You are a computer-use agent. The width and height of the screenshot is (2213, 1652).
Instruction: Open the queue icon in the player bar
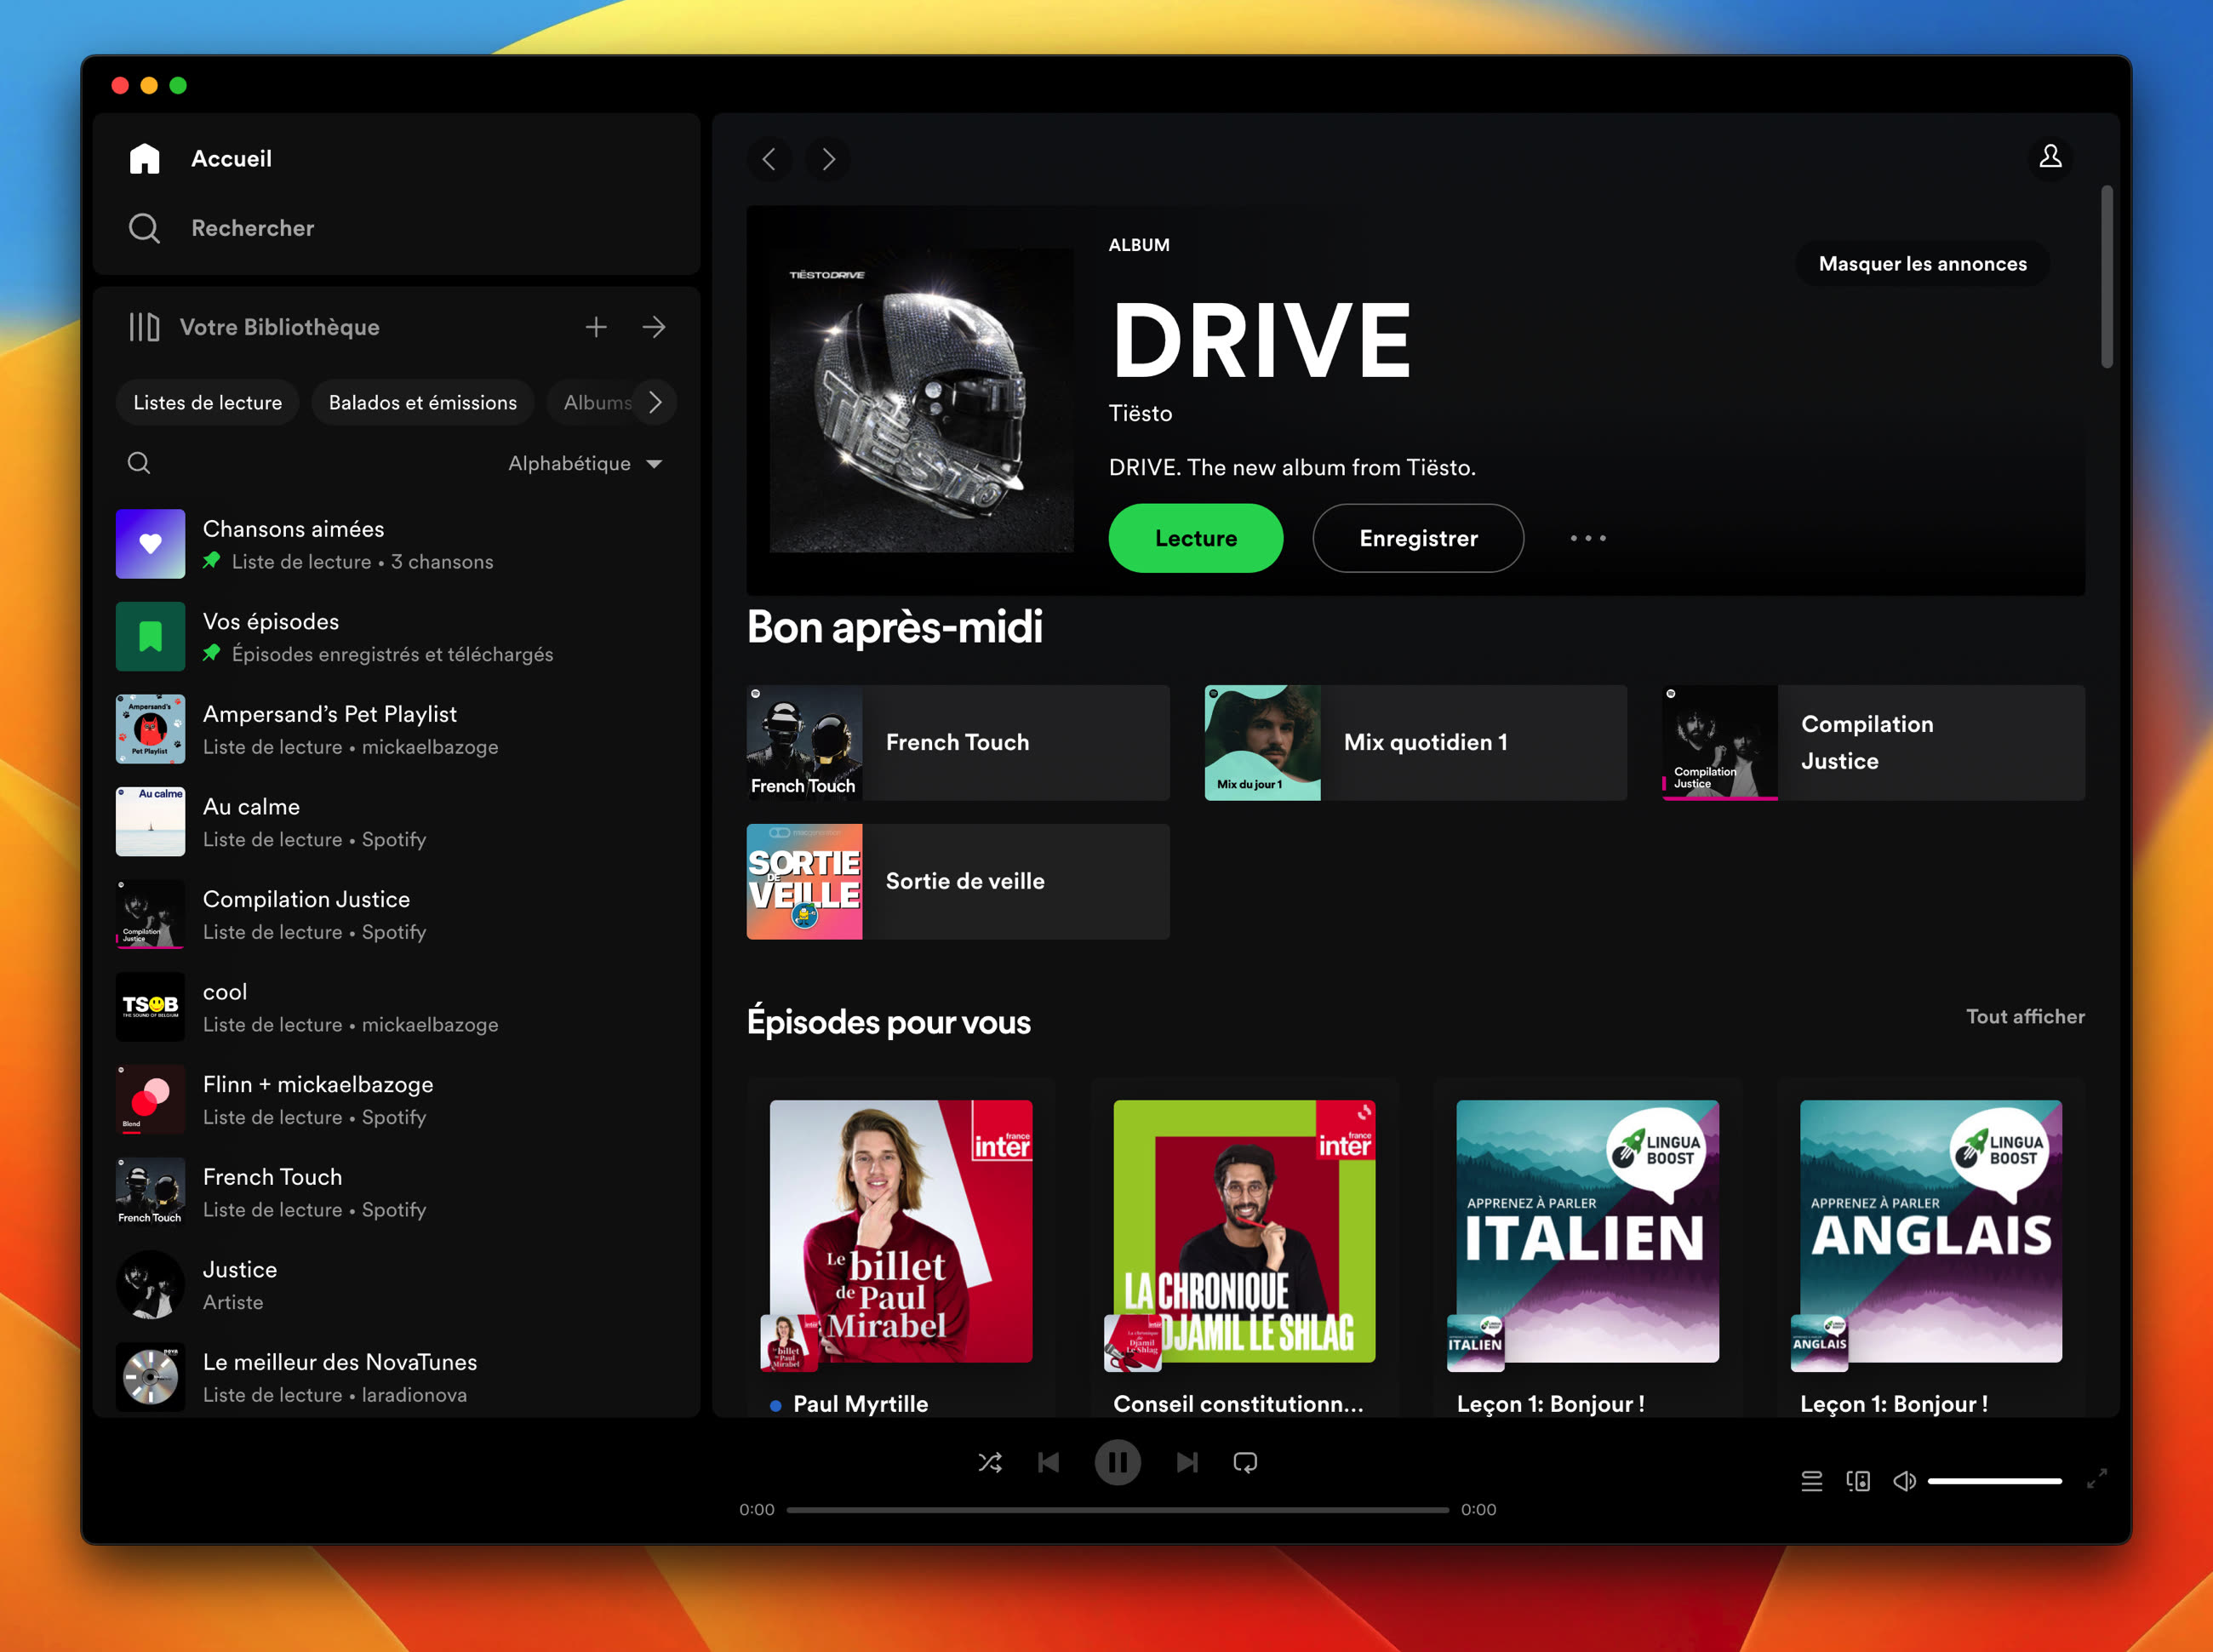point(1811,1481)
